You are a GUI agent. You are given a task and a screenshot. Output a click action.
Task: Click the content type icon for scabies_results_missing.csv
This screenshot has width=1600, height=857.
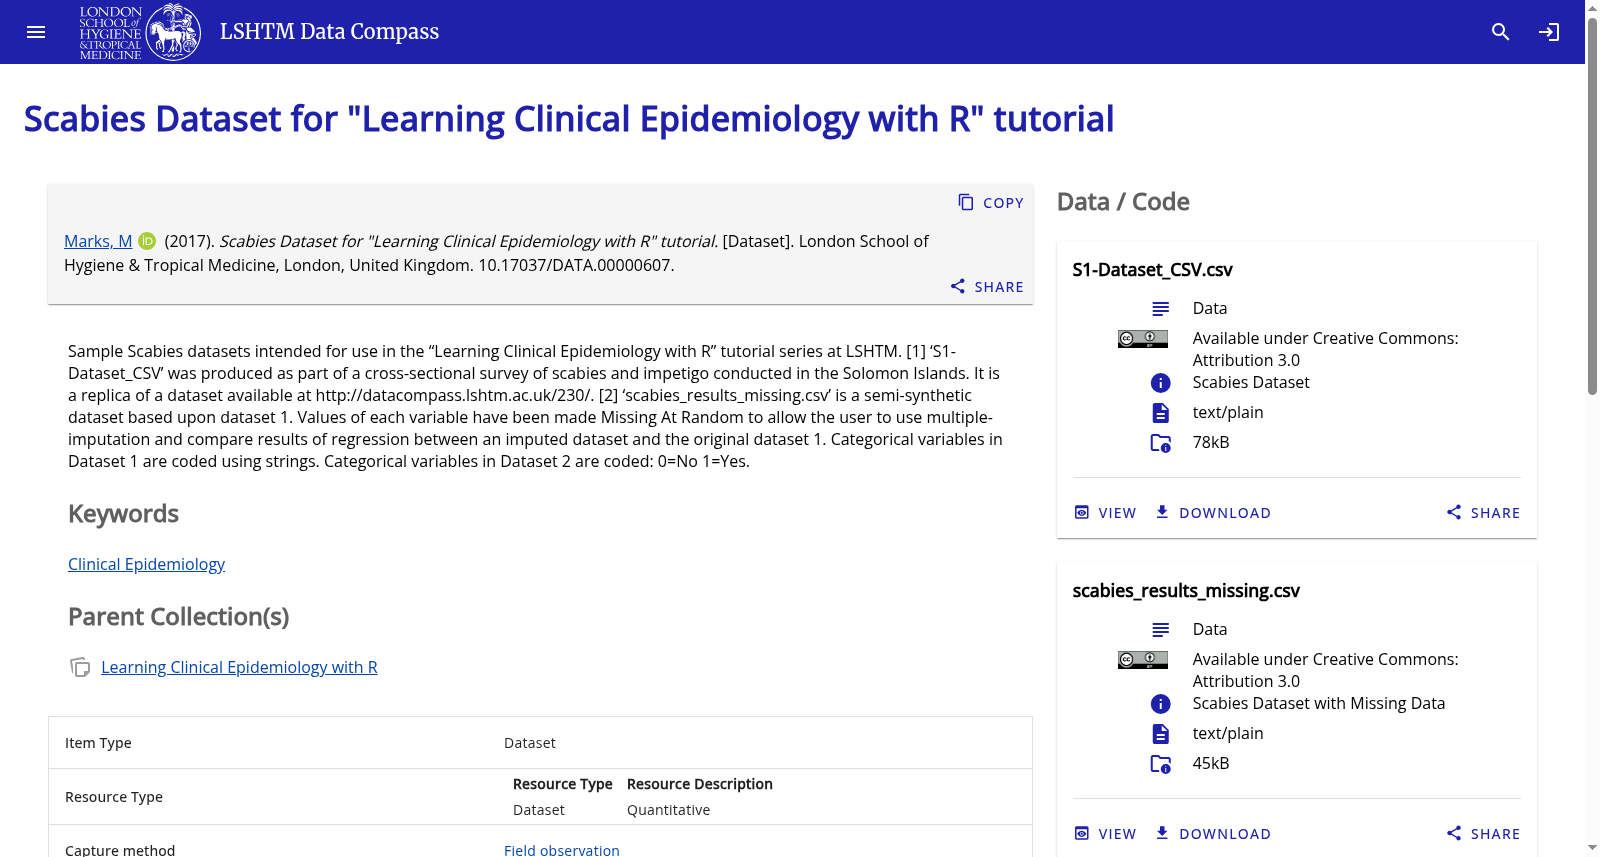click(1160, 630)
